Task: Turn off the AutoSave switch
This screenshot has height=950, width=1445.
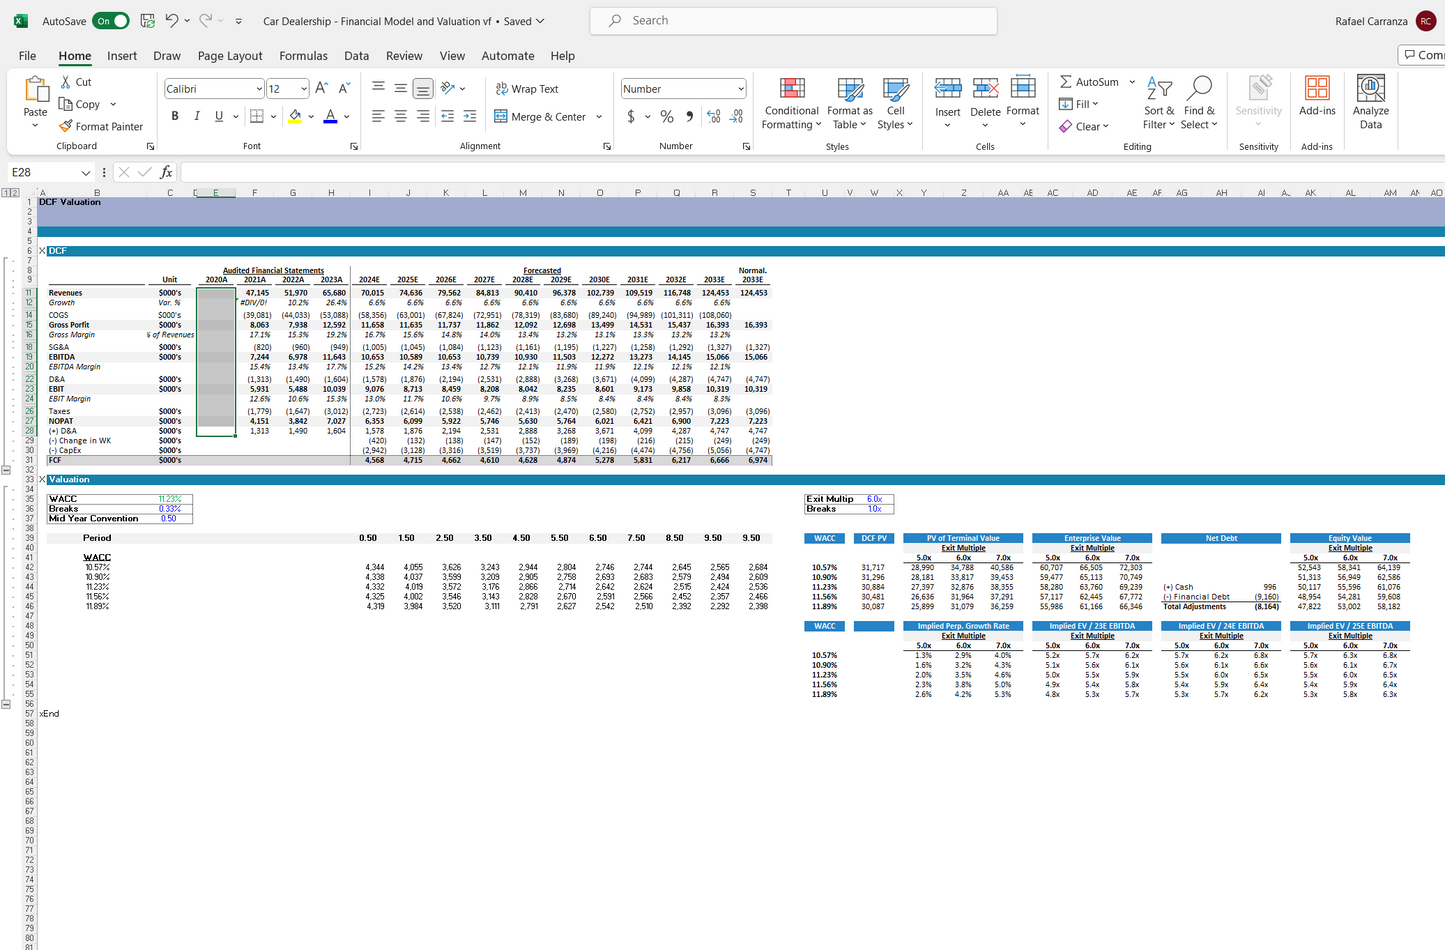Action: click(x=111, y=21)
